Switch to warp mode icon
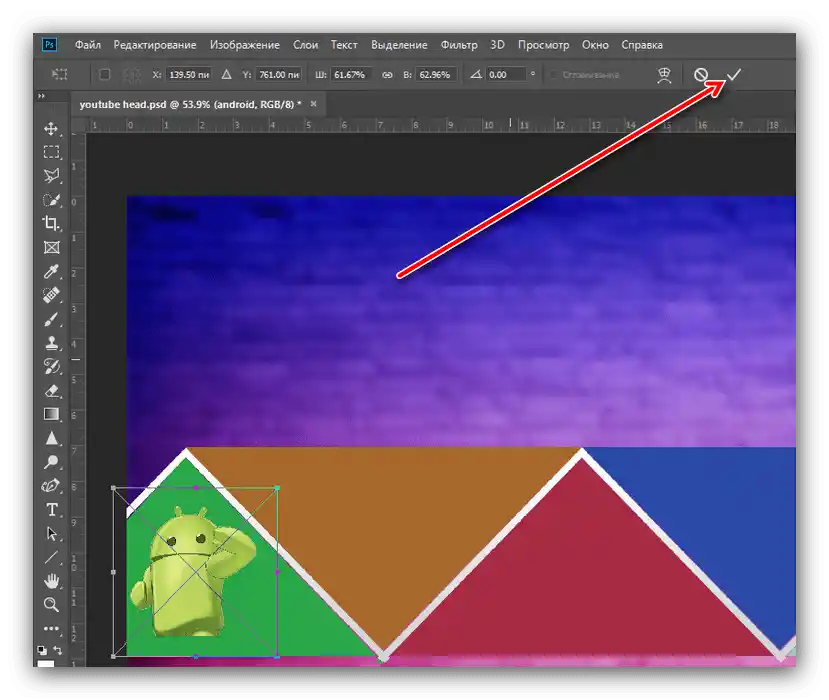 pos(664,75)
